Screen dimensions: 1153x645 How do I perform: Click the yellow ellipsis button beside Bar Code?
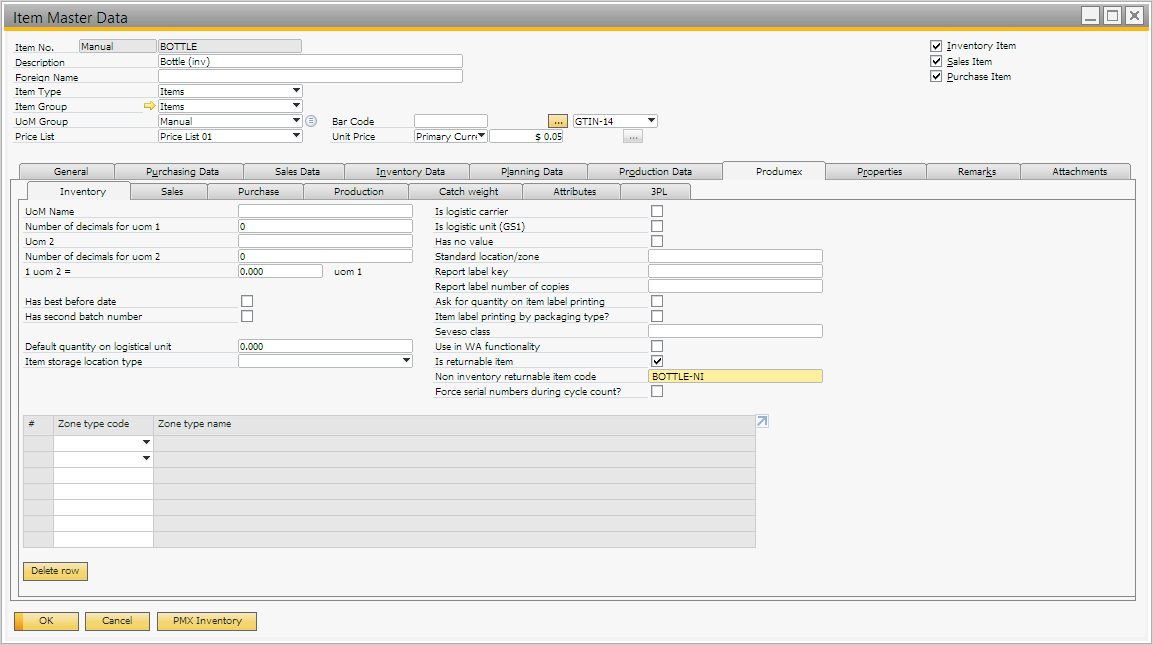558,121
